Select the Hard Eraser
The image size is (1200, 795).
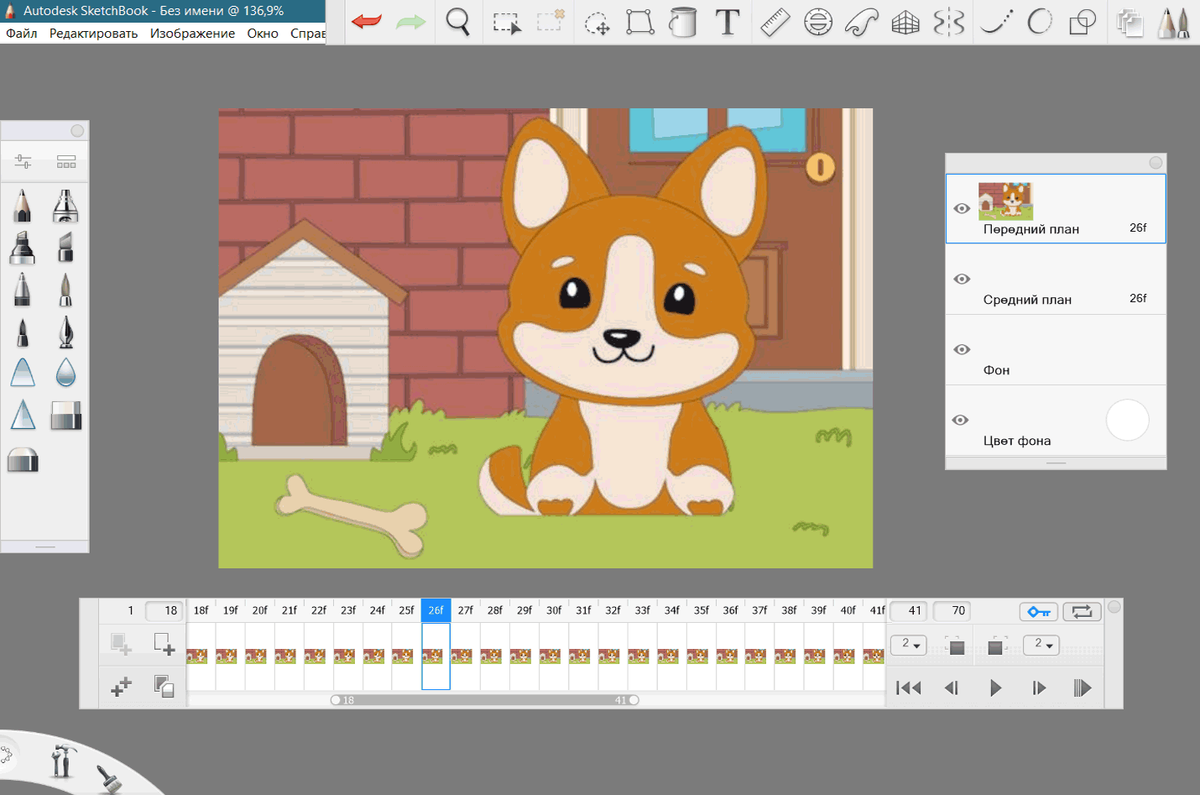coord(66,415)
